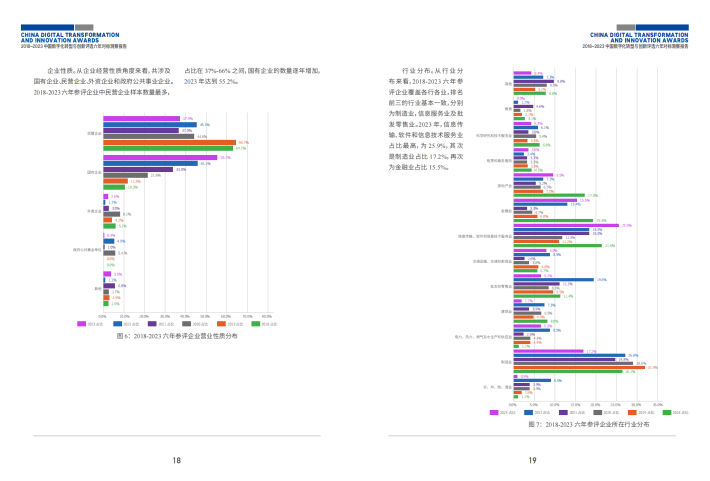Click the magenta 2023 legend swatch in Figure 6
Viewport: 710px width, 481px height.
coord(84,324)
